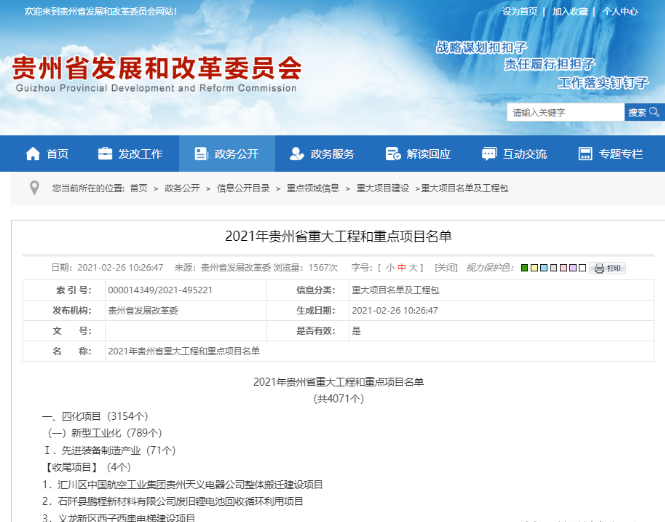The width and height of the screenshot is (665, 522).
Task: Choose the lavender eye-protection color swatch
Action: coord(573,268)
